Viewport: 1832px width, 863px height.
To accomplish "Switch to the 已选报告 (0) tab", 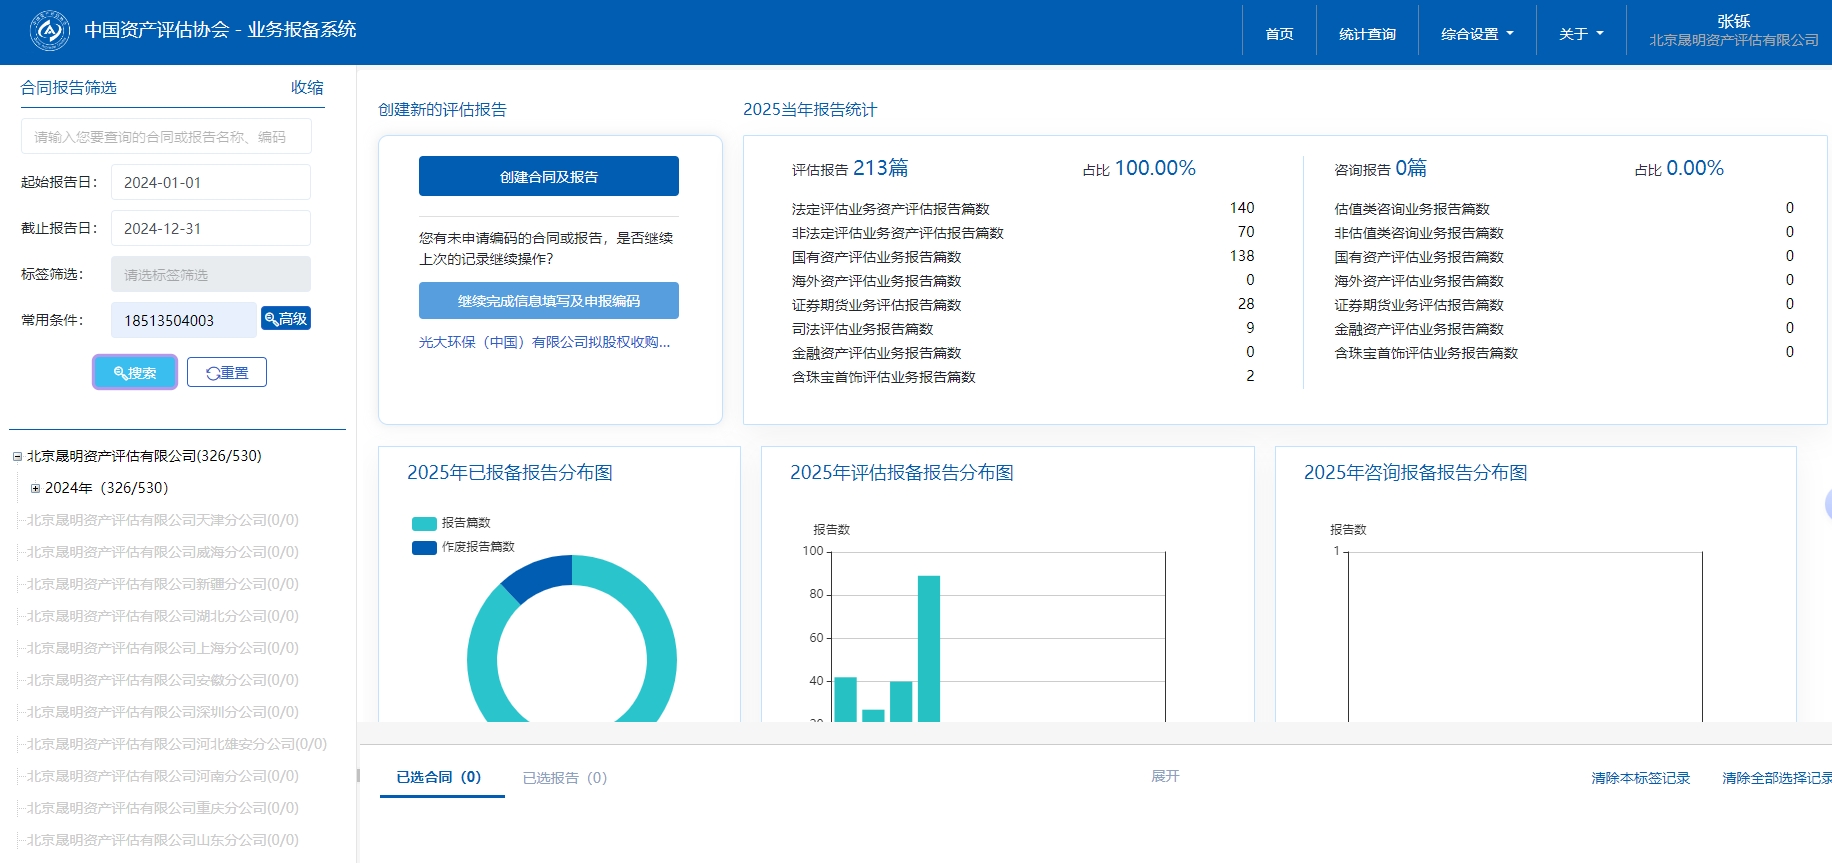I will (x=564, y=778).
